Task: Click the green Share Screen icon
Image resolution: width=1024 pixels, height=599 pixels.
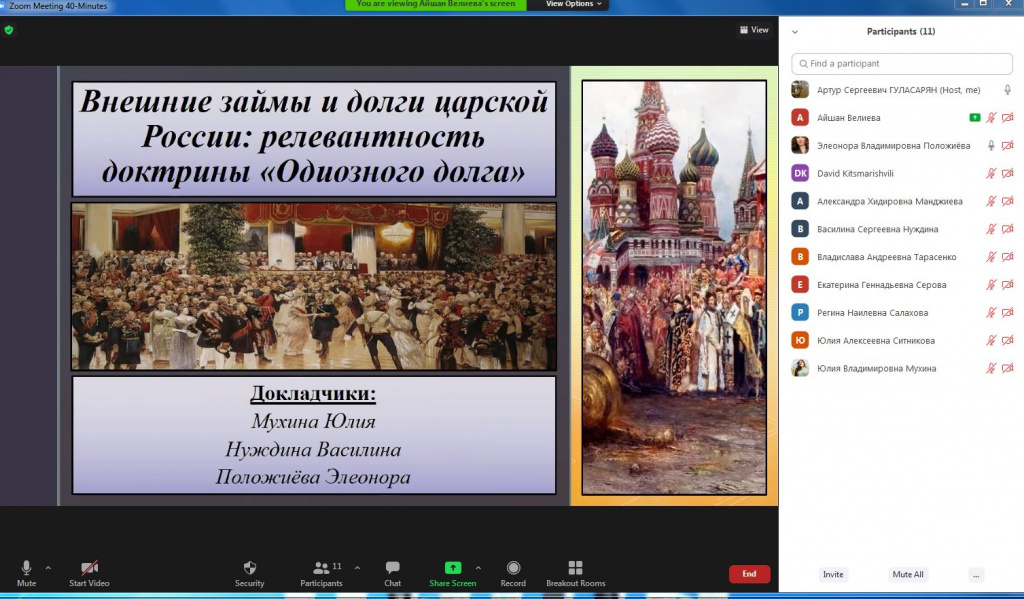Action: coord(453,568)
